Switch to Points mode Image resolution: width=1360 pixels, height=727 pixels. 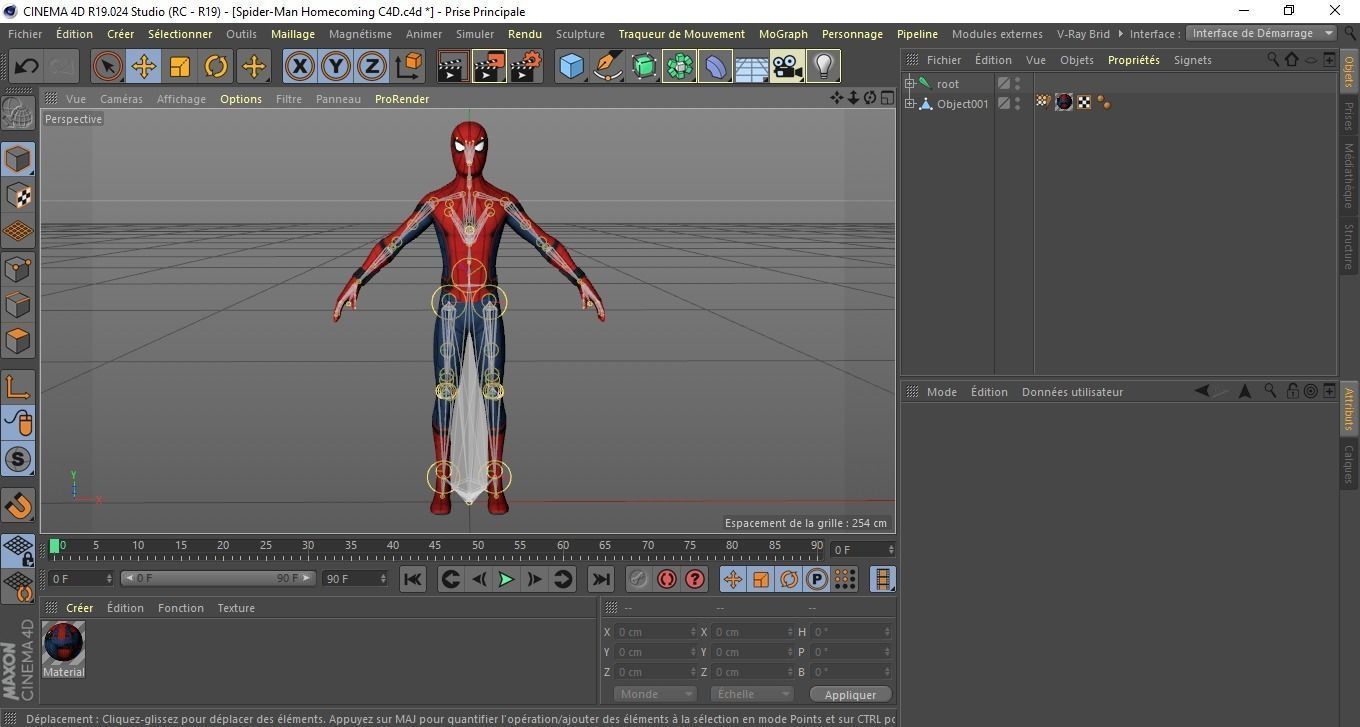pos(18,268)
